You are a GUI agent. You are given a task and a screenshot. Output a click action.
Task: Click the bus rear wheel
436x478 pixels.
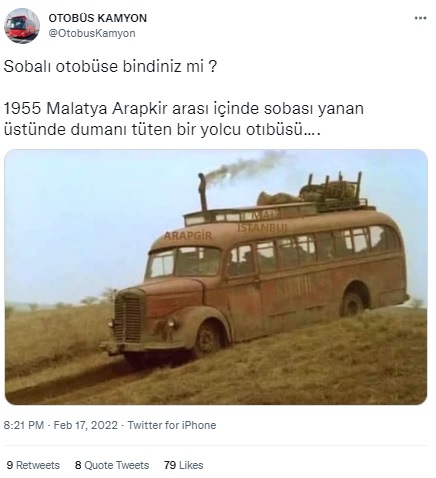(x=353, y=304)
